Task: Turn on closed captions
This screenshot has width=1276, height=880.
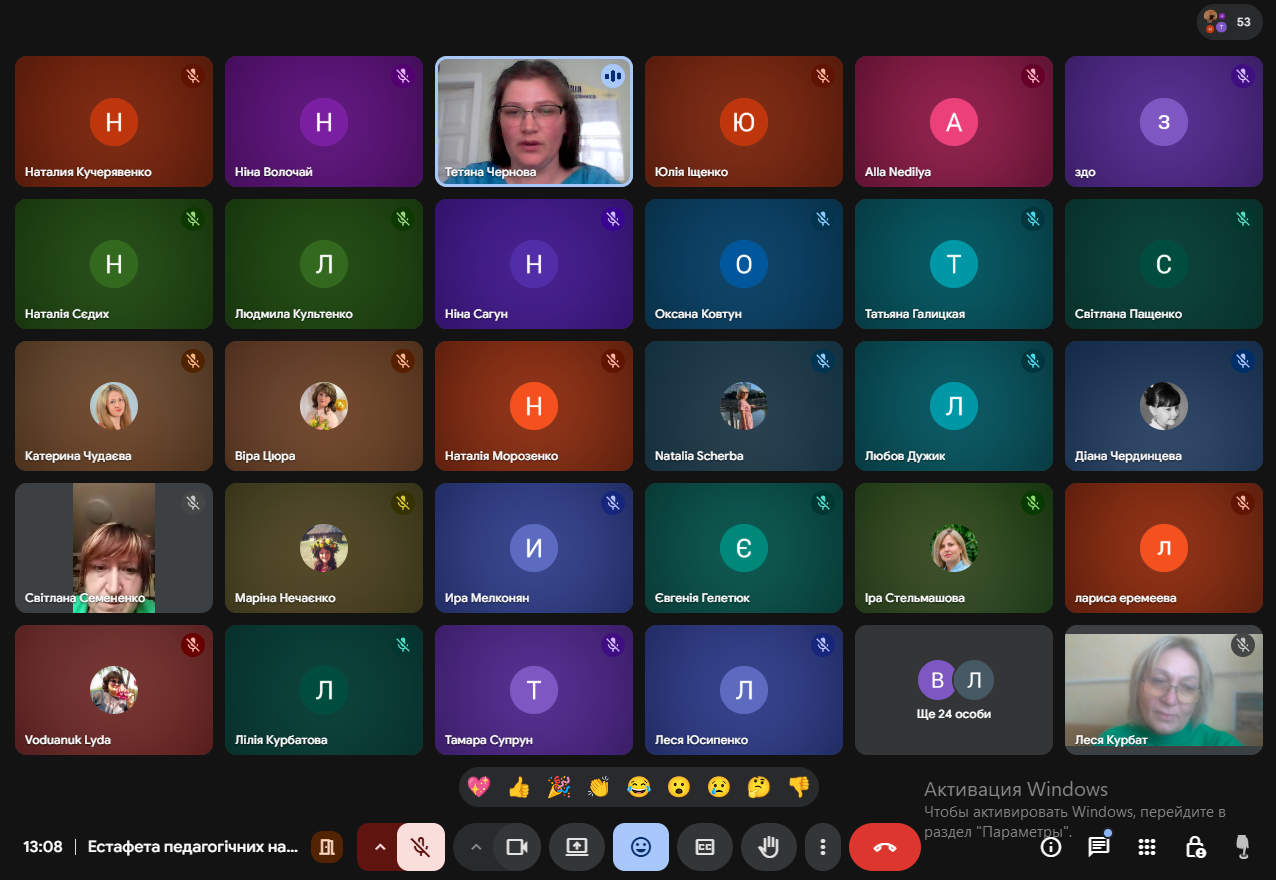Action: click(x=705, y=847)
